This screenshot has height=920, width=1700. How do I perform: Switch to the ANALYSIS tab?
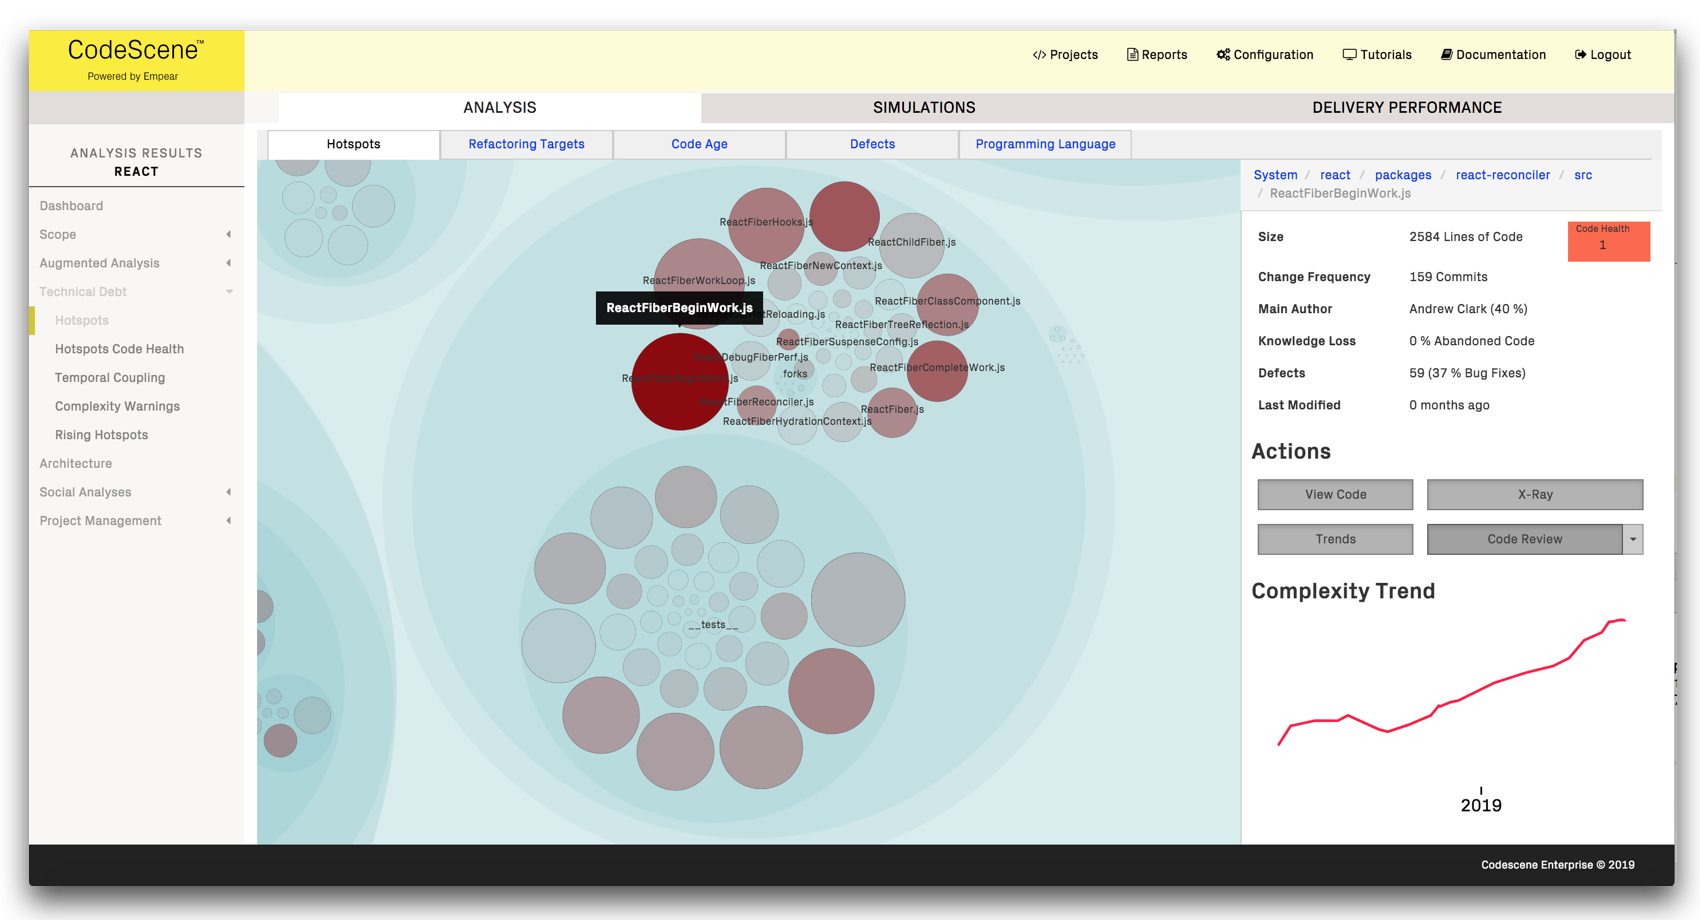[490, 107]
